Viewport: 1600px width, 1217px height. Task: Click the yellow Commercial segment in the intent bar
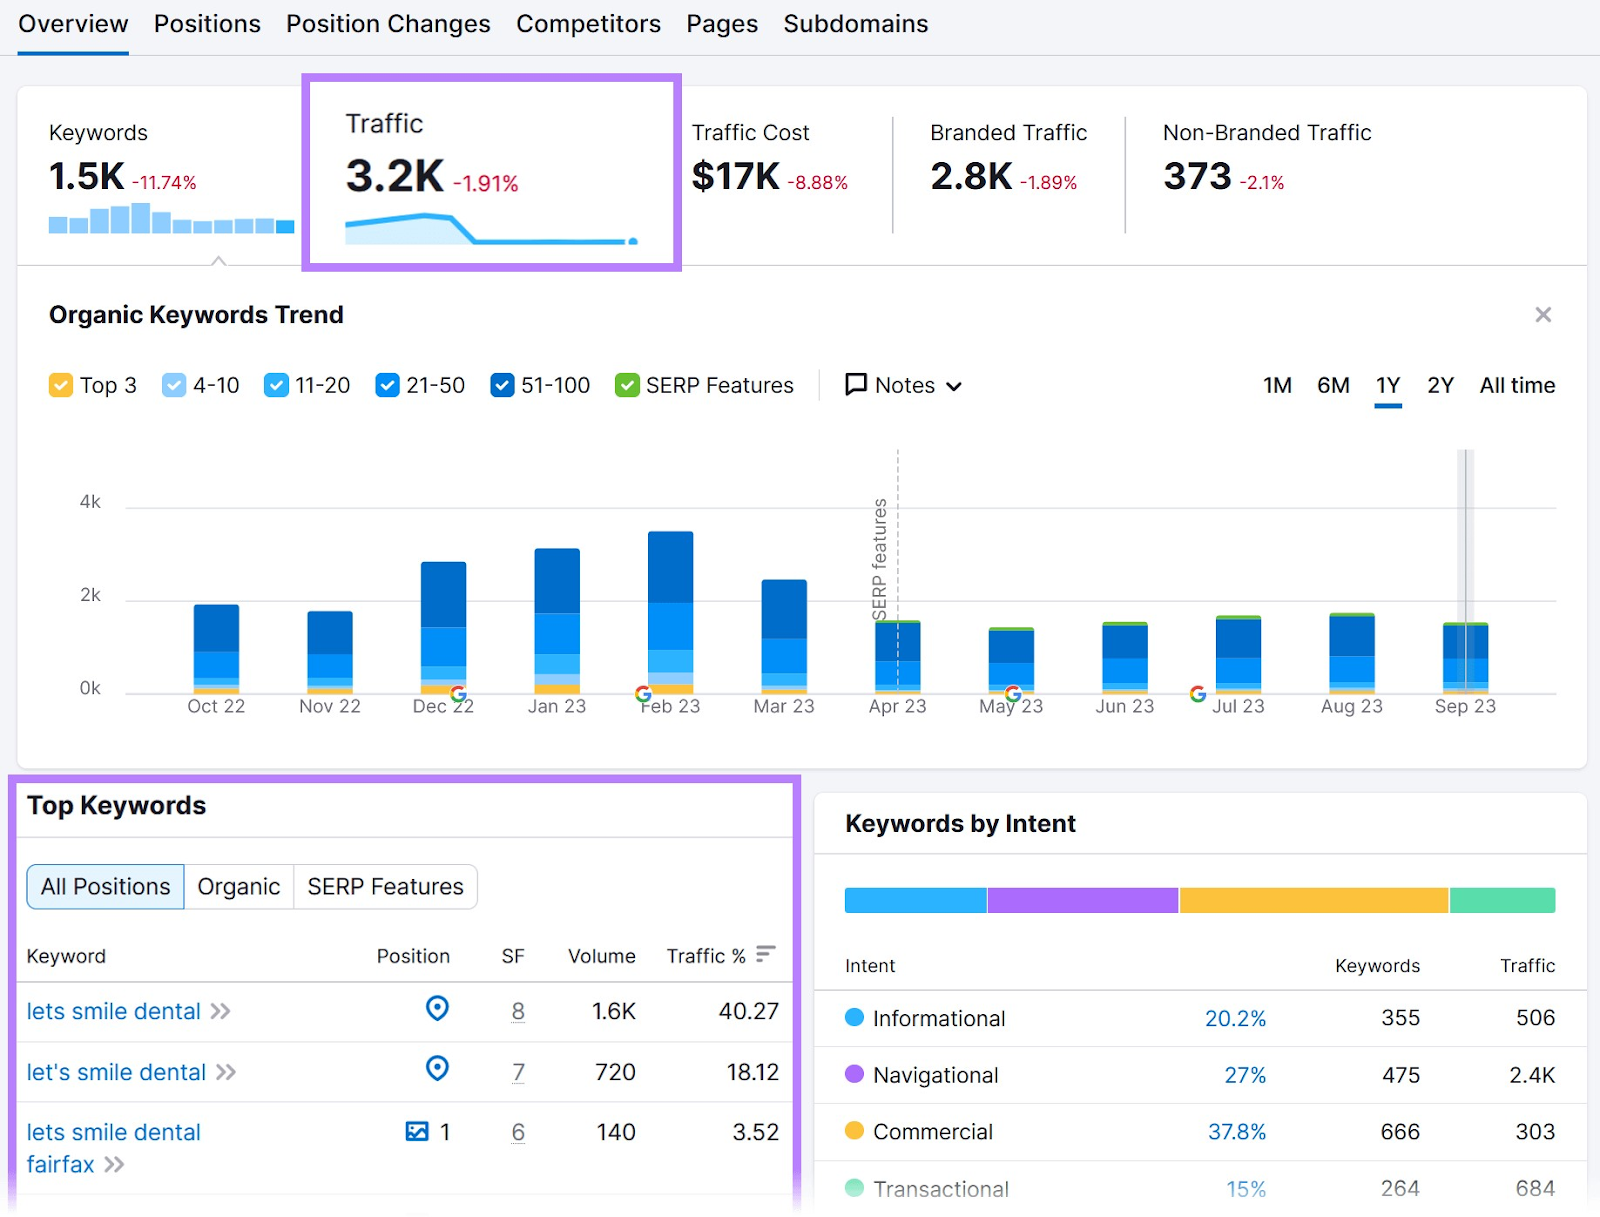pos(1313,900)
